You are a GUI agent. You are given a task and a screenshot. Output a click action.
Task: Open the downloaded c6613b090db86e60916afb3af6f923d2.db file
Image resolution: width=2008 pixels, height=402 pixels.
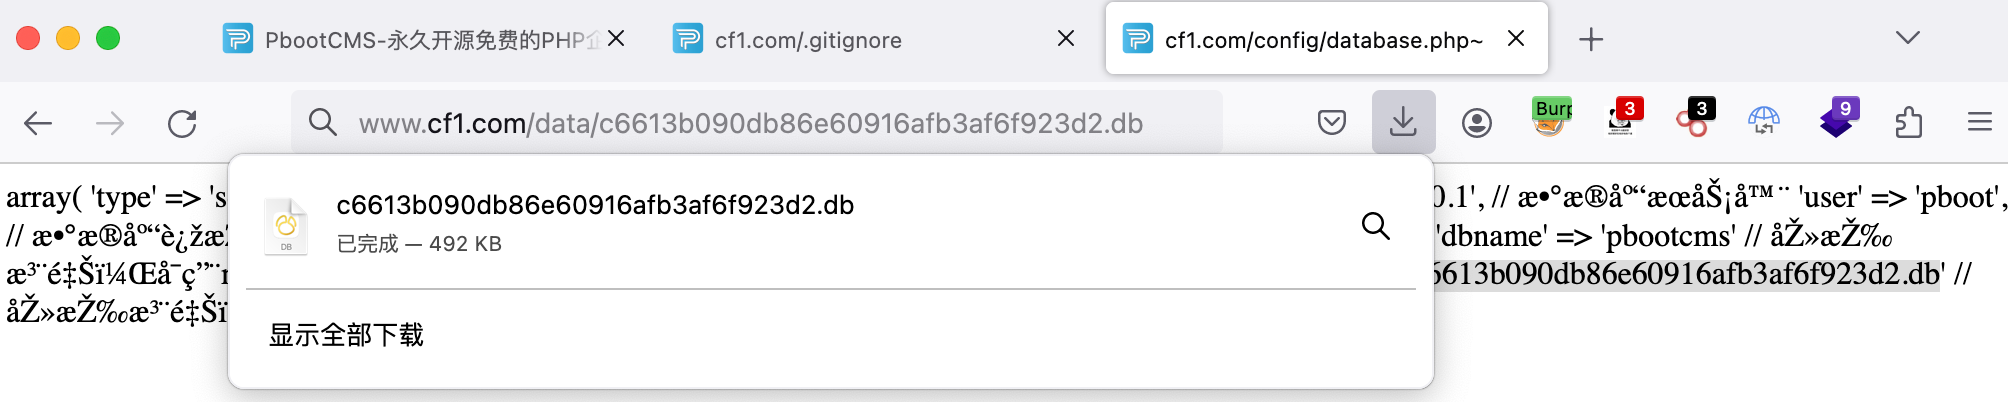595,222
